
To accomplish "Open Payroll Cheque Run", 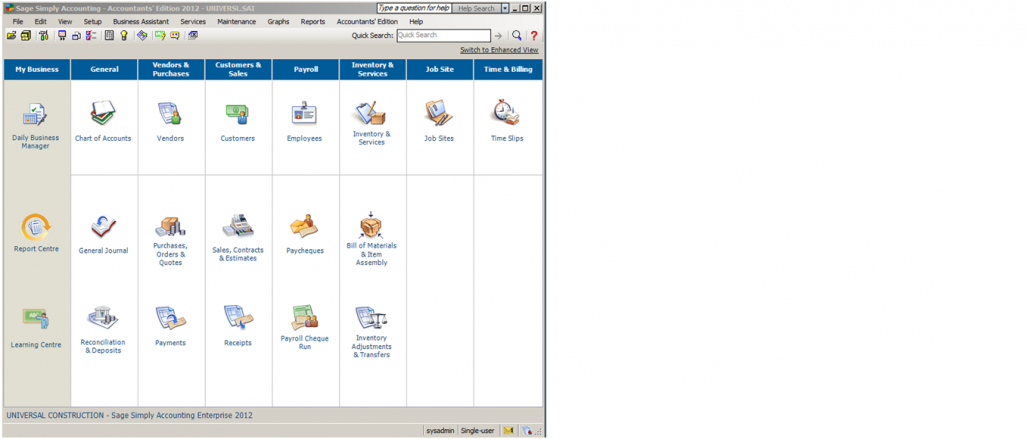I will [304, 317].
